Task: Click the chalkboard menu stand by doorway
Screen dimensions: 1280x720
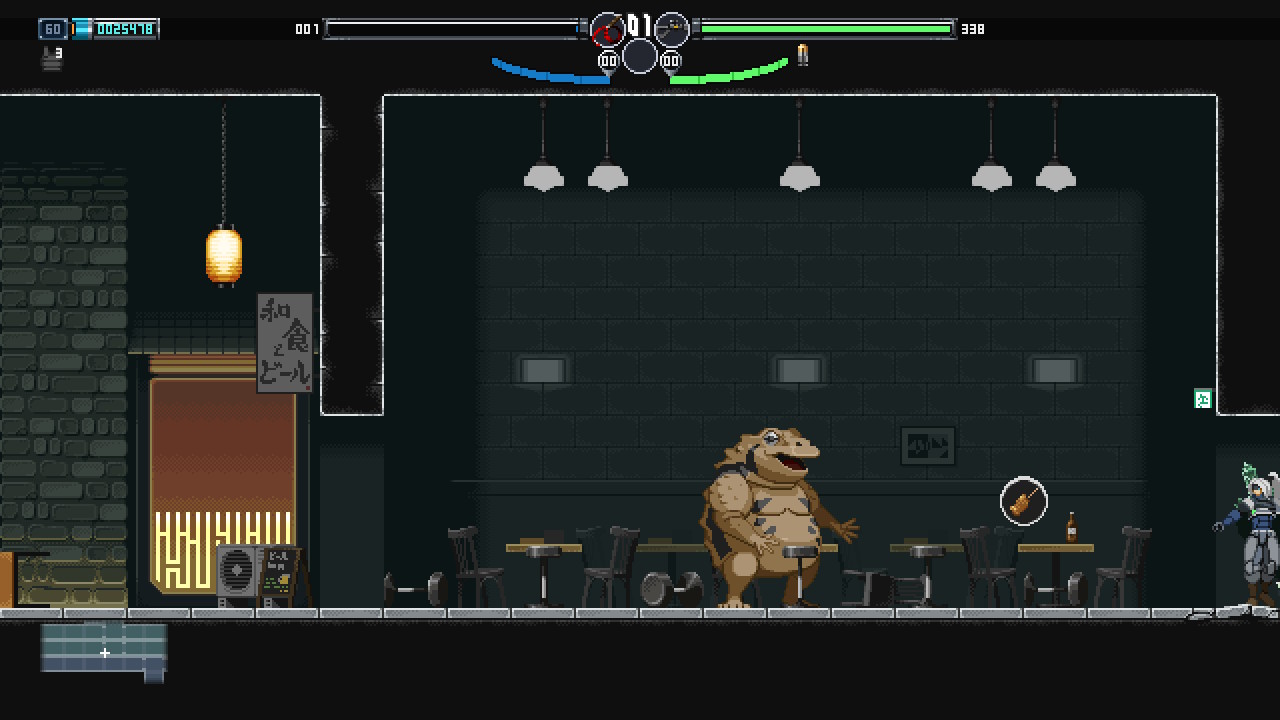Action: pyautogui.click(x=277, y=573)
